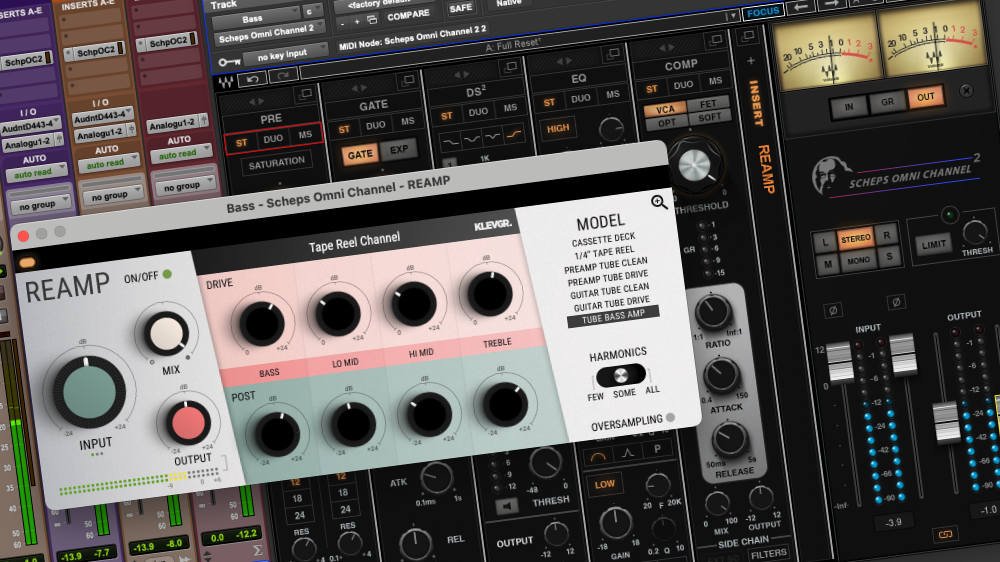Select the first DS² filter shape icon
1000x562 pixels.
pyautogui.click(x=451, y=142)
